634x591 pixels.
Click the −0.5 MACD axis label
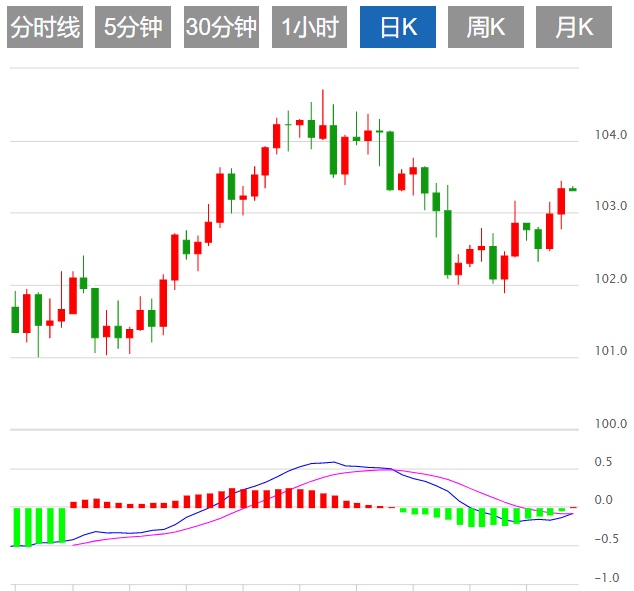click(606, 538)
